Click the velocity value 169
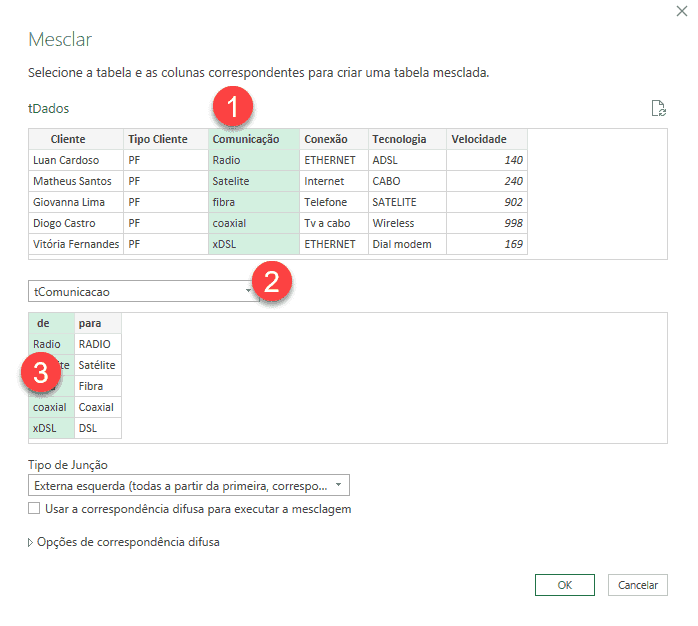698x626 pixels. click(x=487, y=244)
